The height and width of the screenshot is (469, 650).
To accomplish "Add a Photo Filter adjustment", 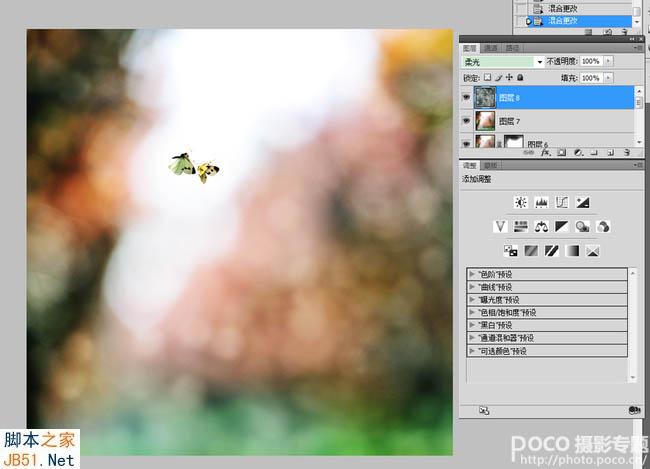I will coord(582,226).
